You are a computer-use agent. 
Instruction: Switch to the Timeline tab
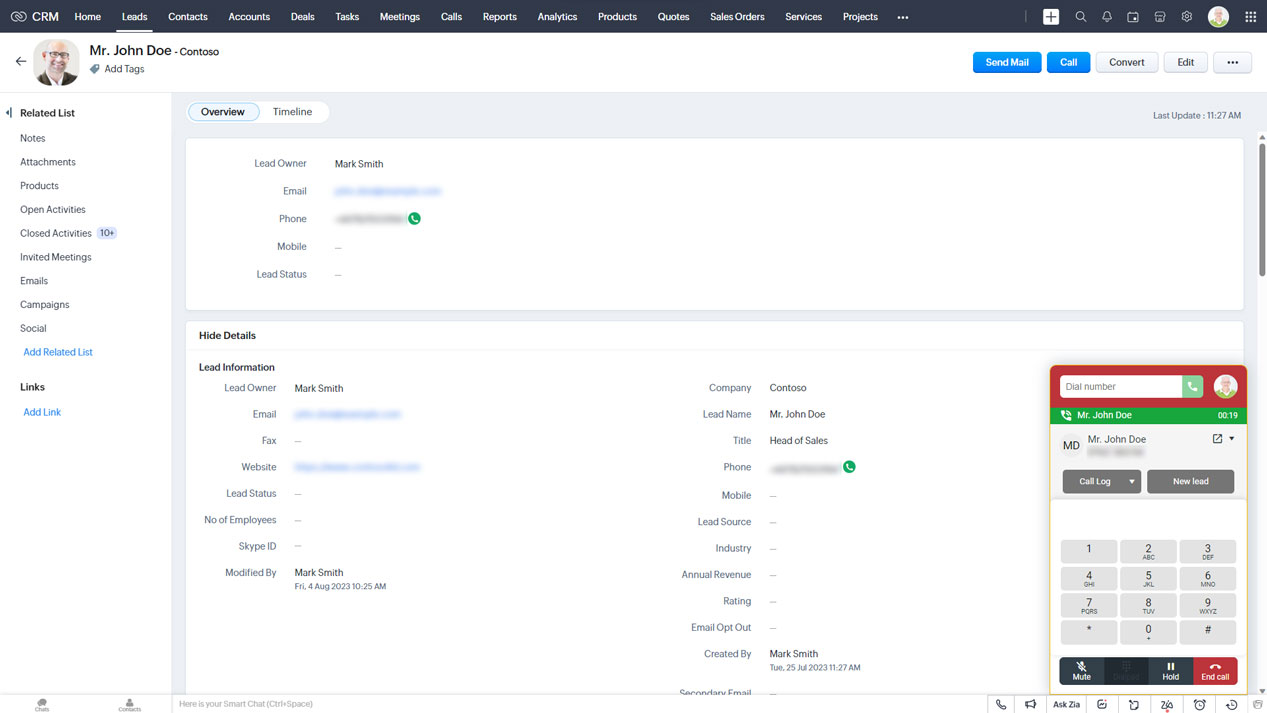pos(292,112)
